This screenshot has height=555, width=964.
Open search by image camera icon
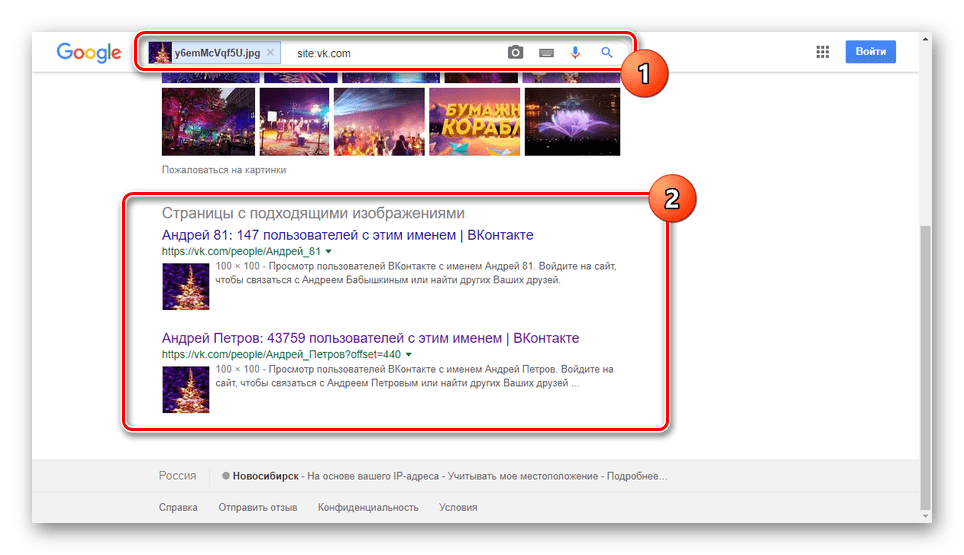click(515, 53)
